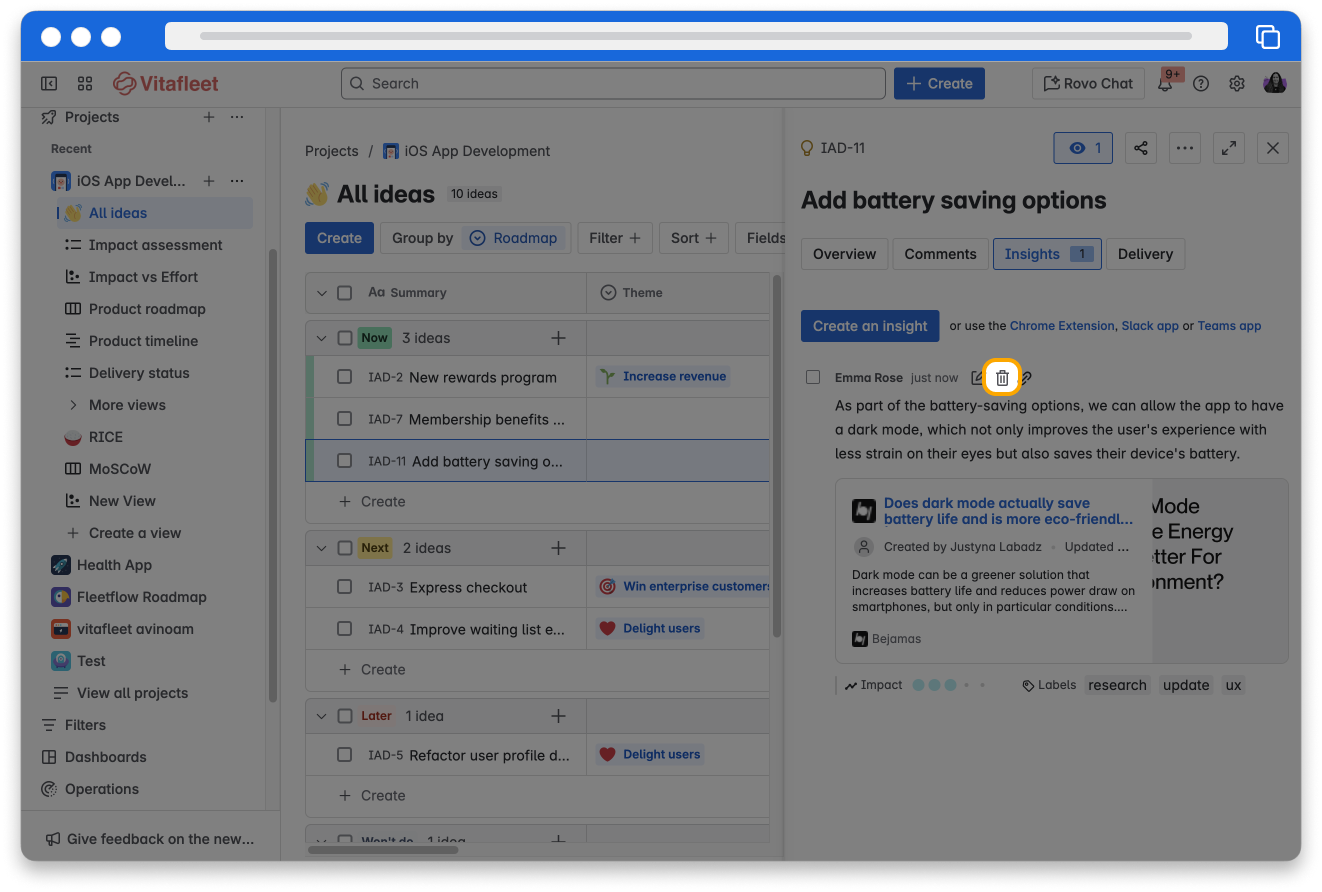Tick the Next group checkbox
The width and height of the screenshot is (1322, 892).
point(345,548)
